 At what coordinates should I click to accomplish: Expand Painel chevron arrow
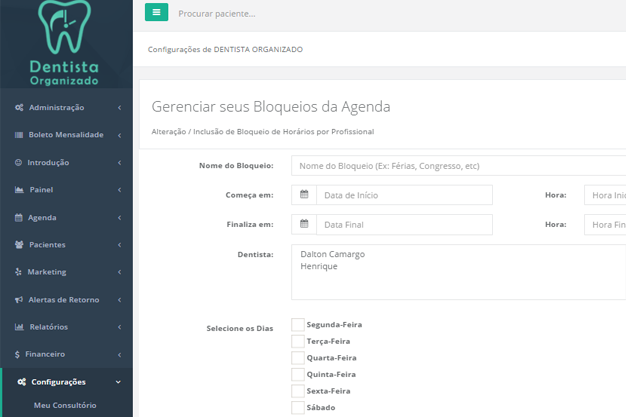click(x=119, y=190)
